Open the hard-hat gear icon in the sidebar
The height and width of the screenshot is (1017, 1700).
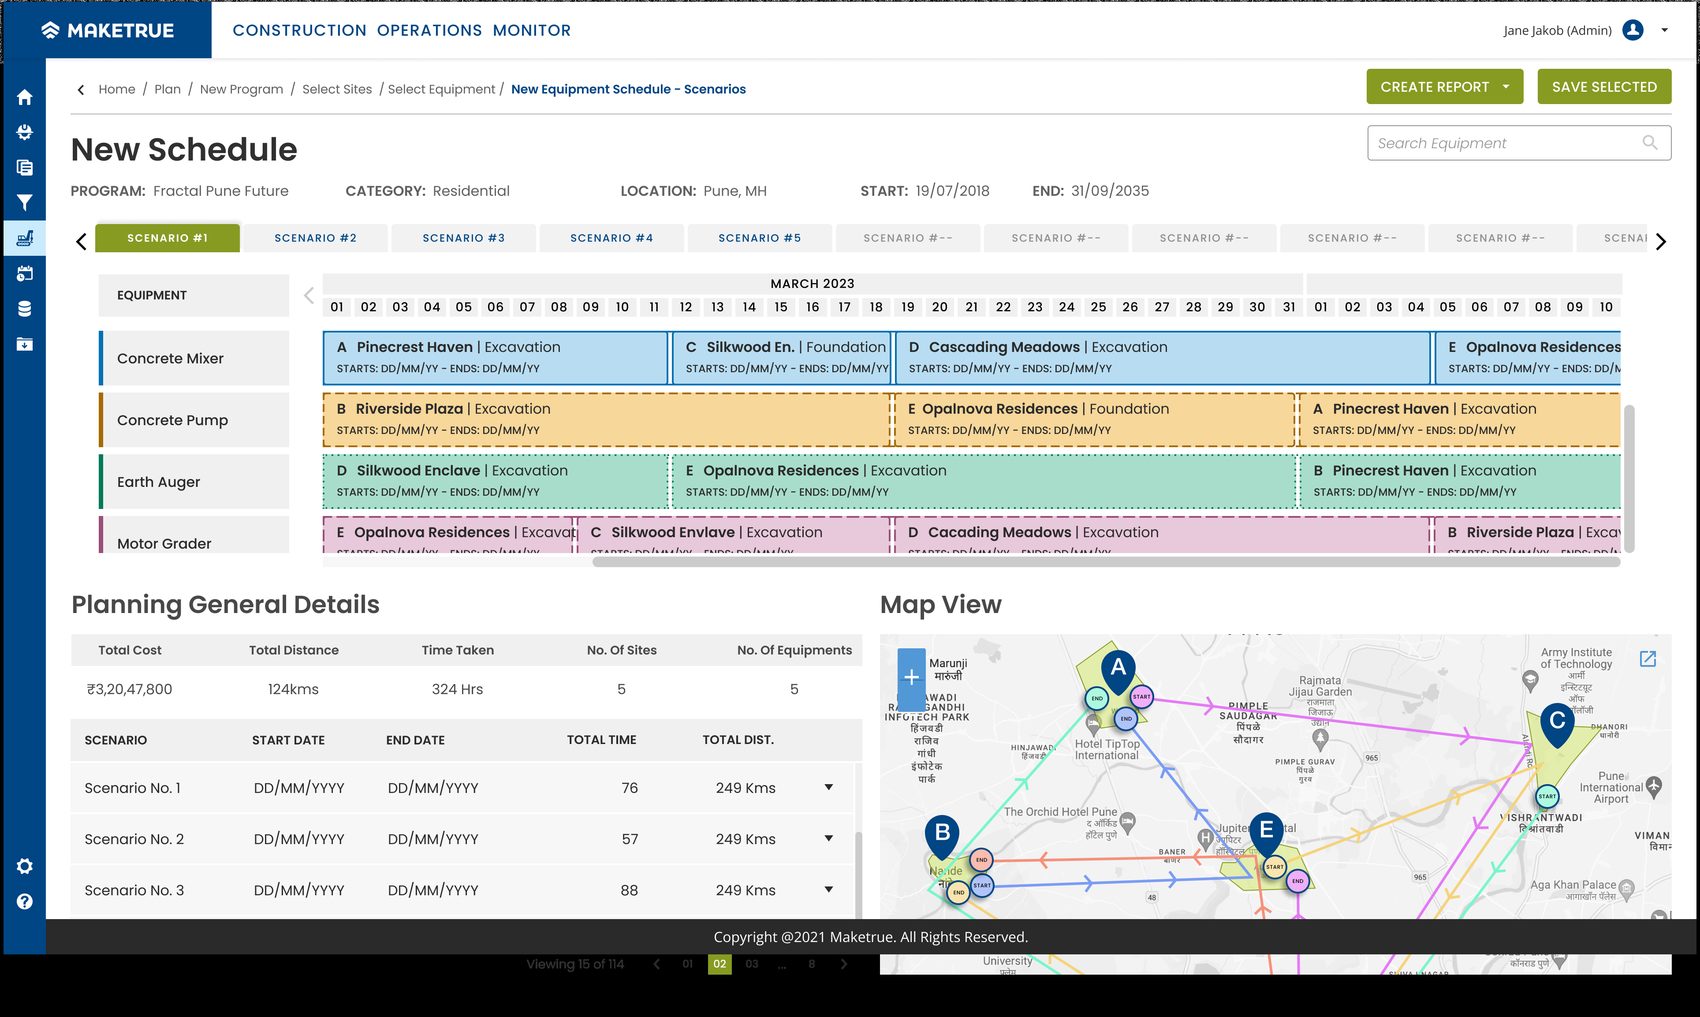click(25, 132)
